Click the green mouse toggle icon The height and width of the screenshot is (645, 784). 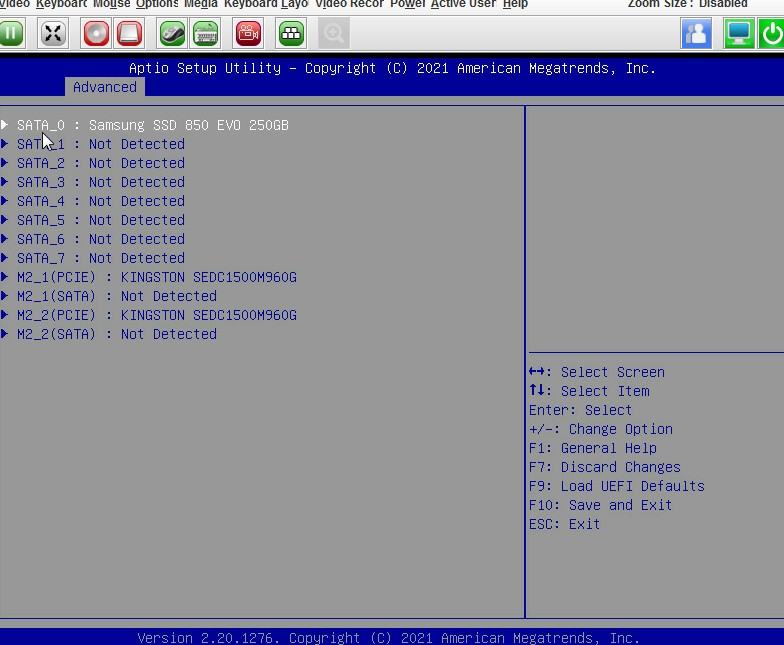[x=172, y=34]
